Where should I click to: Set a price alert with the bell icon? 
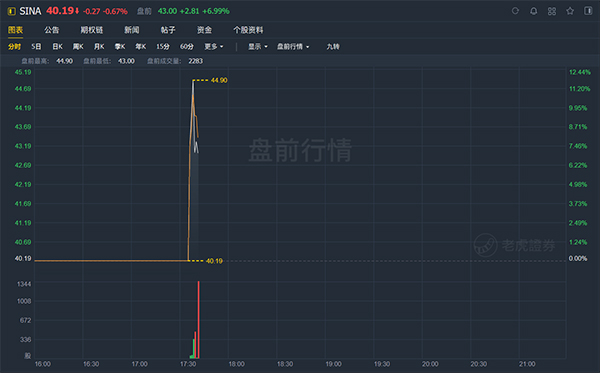pyautogui.click(x=533, y=11)
